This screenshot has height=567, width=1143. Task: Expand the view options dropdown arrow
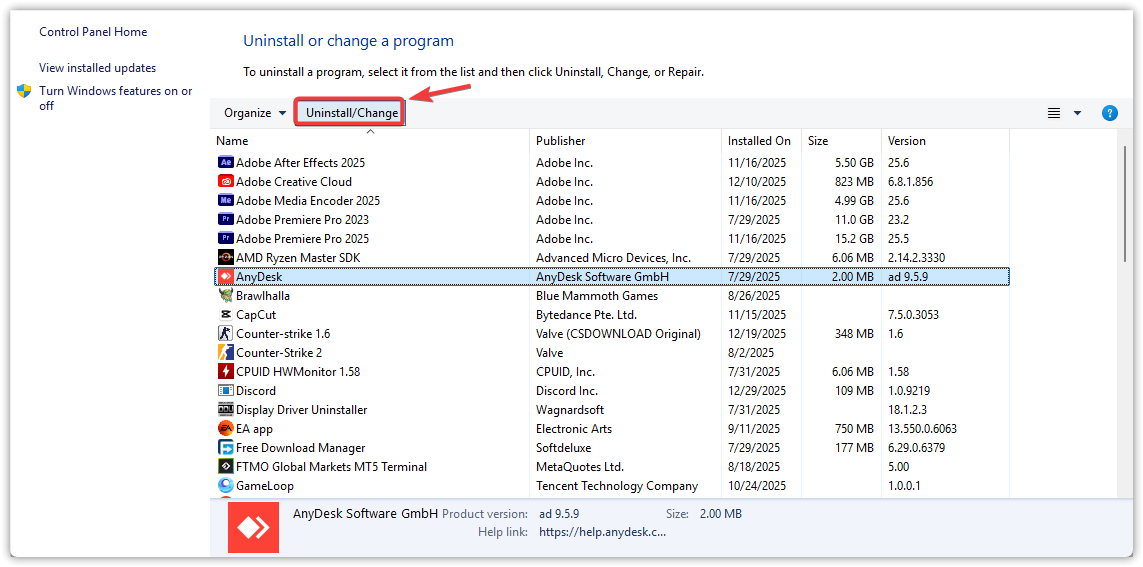tap(1077, 113)
